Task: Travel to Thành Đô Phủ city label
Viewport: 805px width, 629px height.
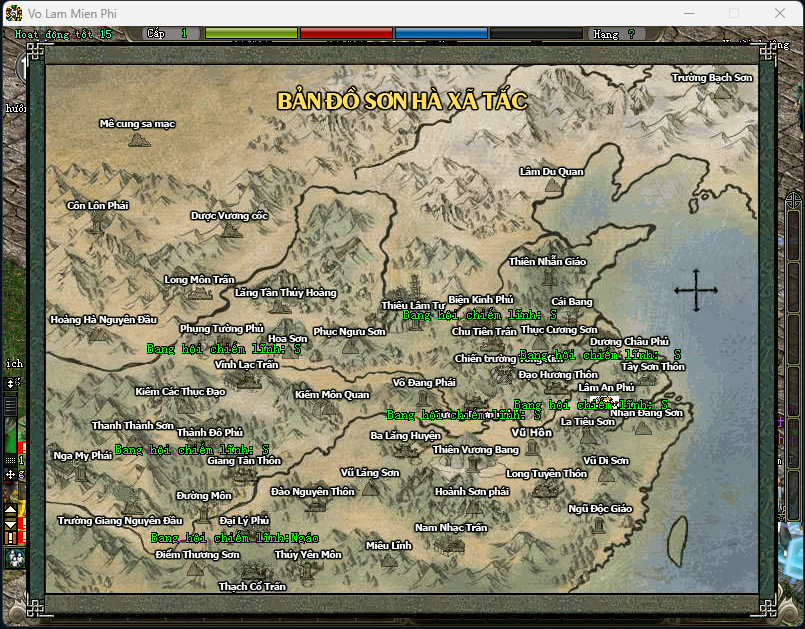Action: click(x=209, y=432)
